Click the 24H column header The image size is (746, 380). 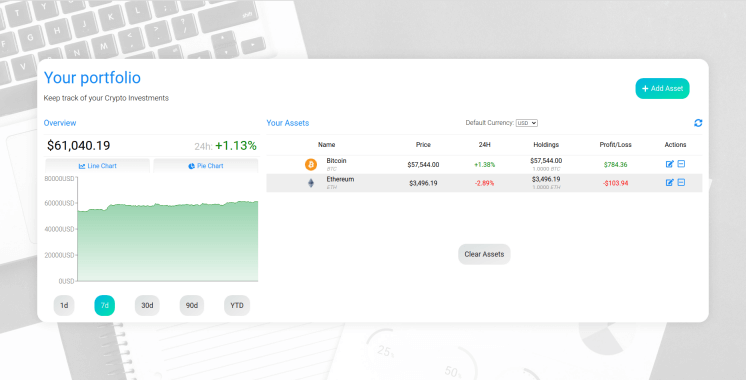[x=484, y=145]
